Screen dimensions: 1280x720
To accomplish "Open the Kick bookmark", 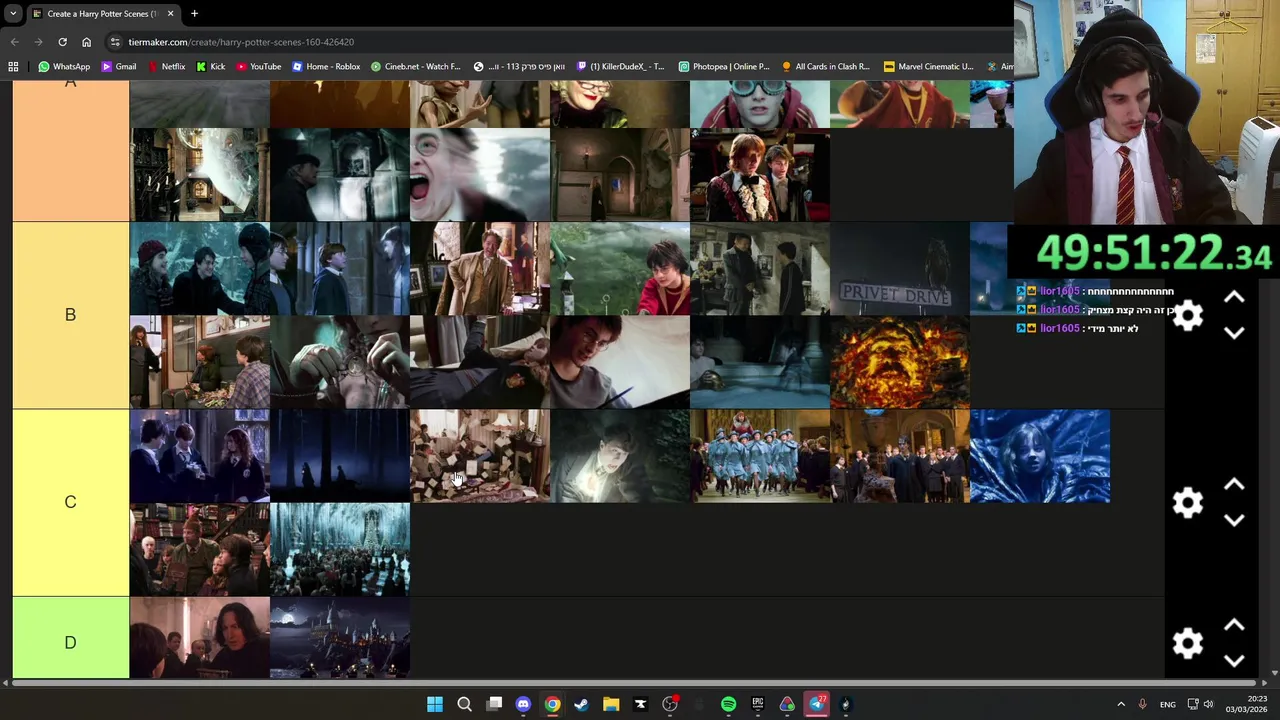I will coord(211,67).
